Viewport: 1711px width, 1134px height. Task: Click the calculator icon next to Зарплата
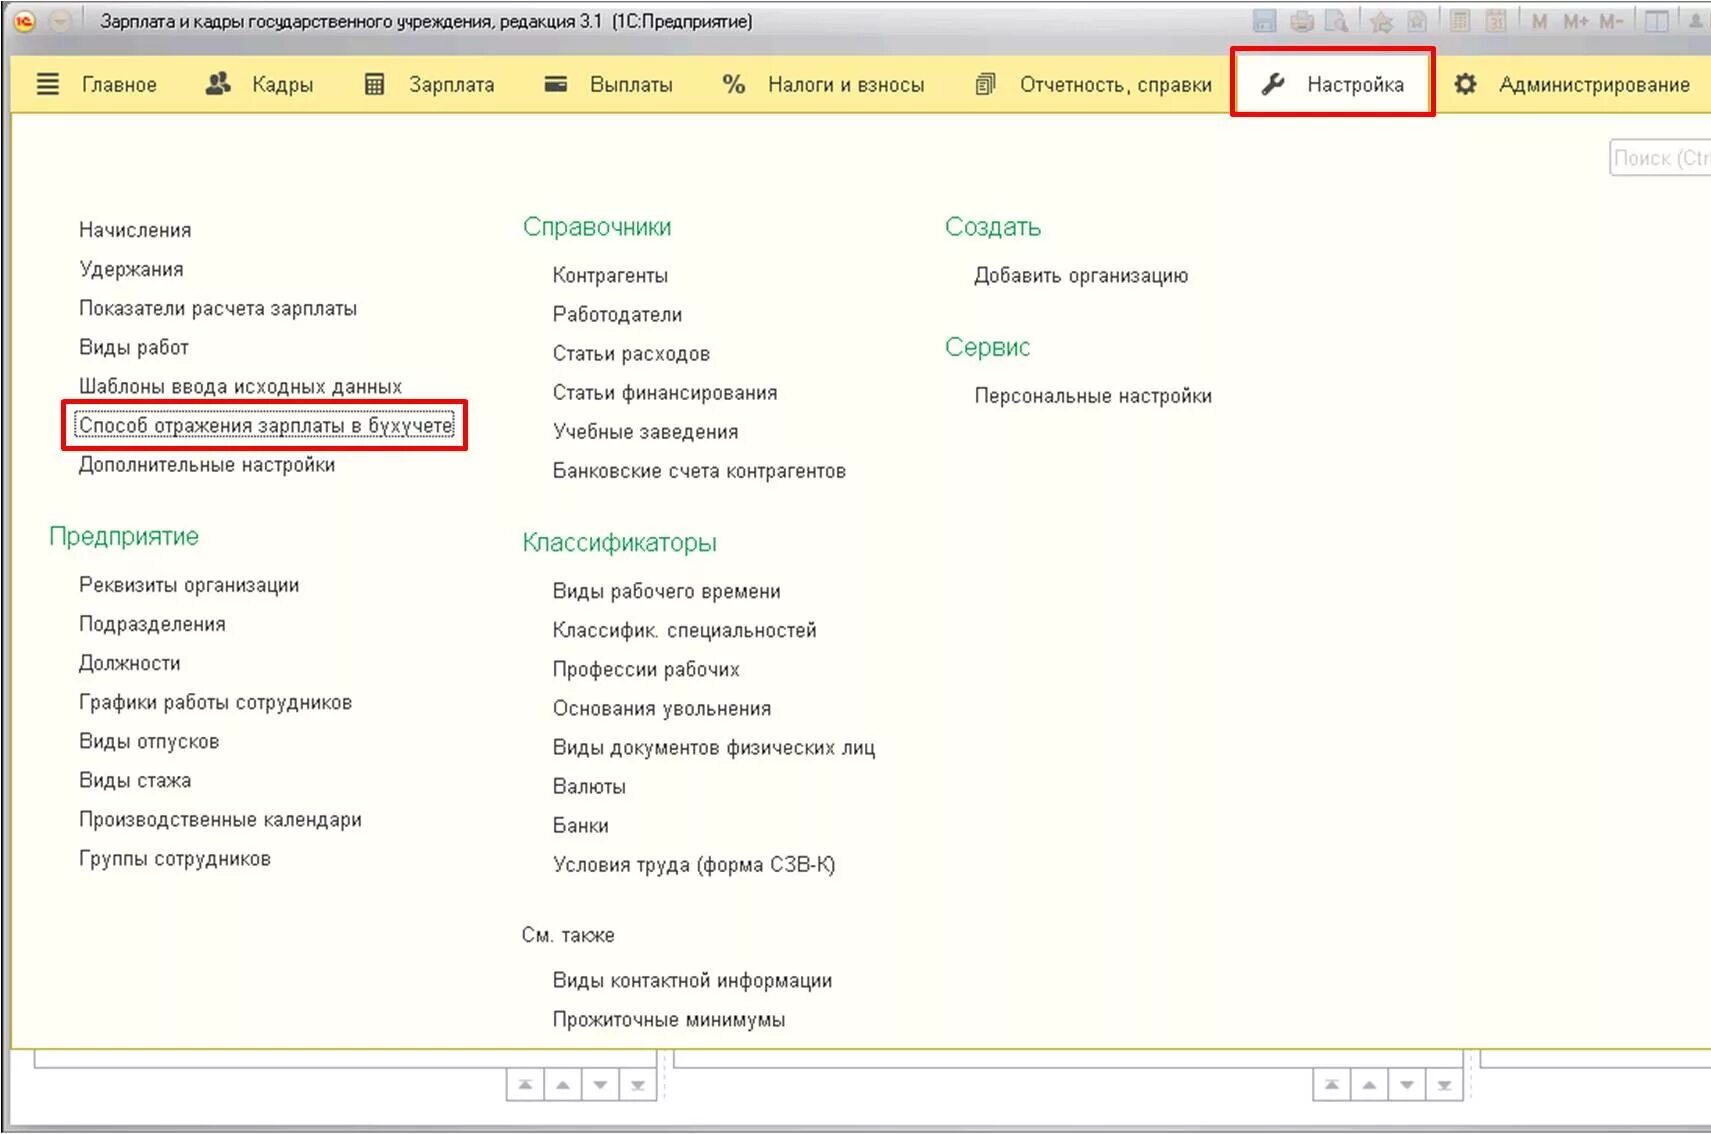(374, 84)
